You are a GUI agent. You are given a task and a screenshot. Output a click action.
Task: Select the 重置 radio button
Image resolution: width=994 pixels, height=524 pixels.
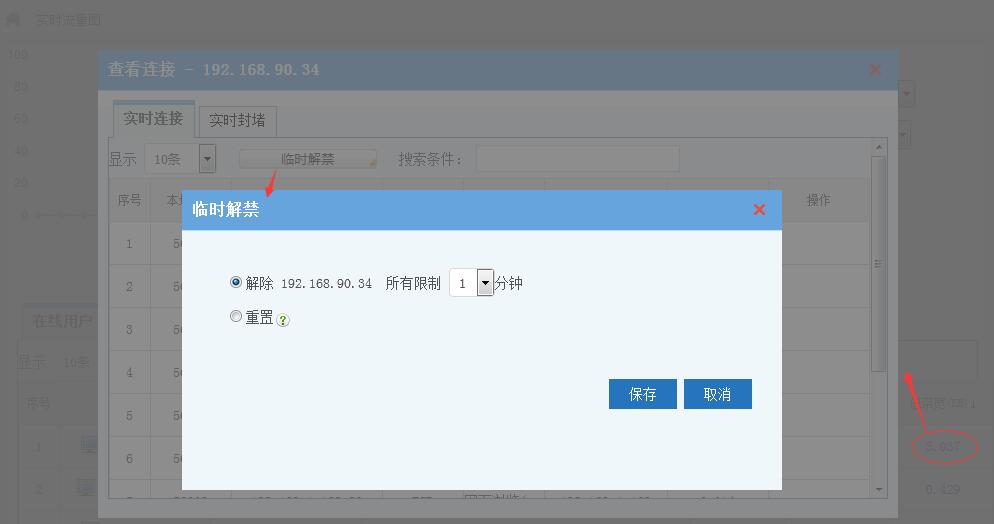(x=236, y=316)
